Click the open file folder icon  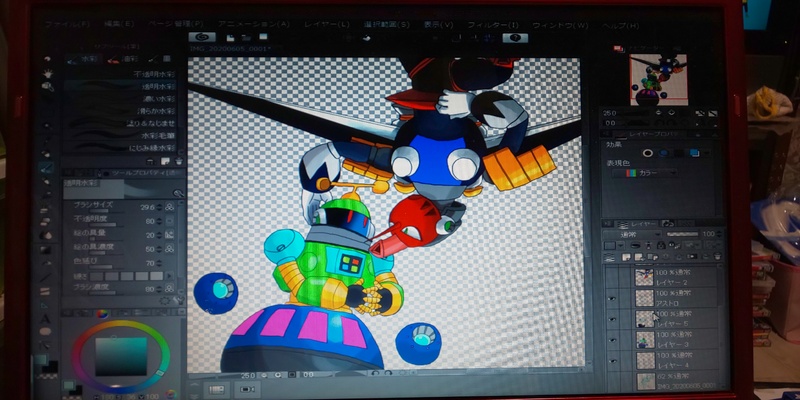click(246, 37)
